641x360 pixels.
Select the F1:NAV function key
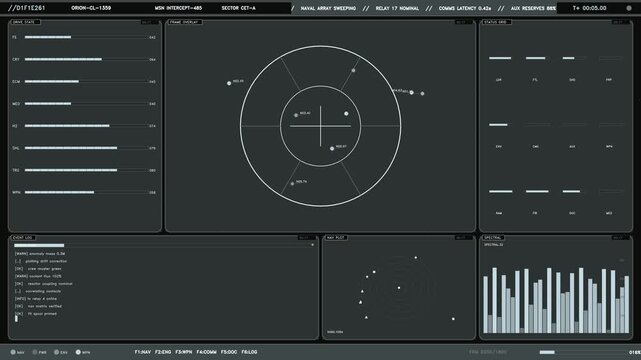click(x=143, y=352)
